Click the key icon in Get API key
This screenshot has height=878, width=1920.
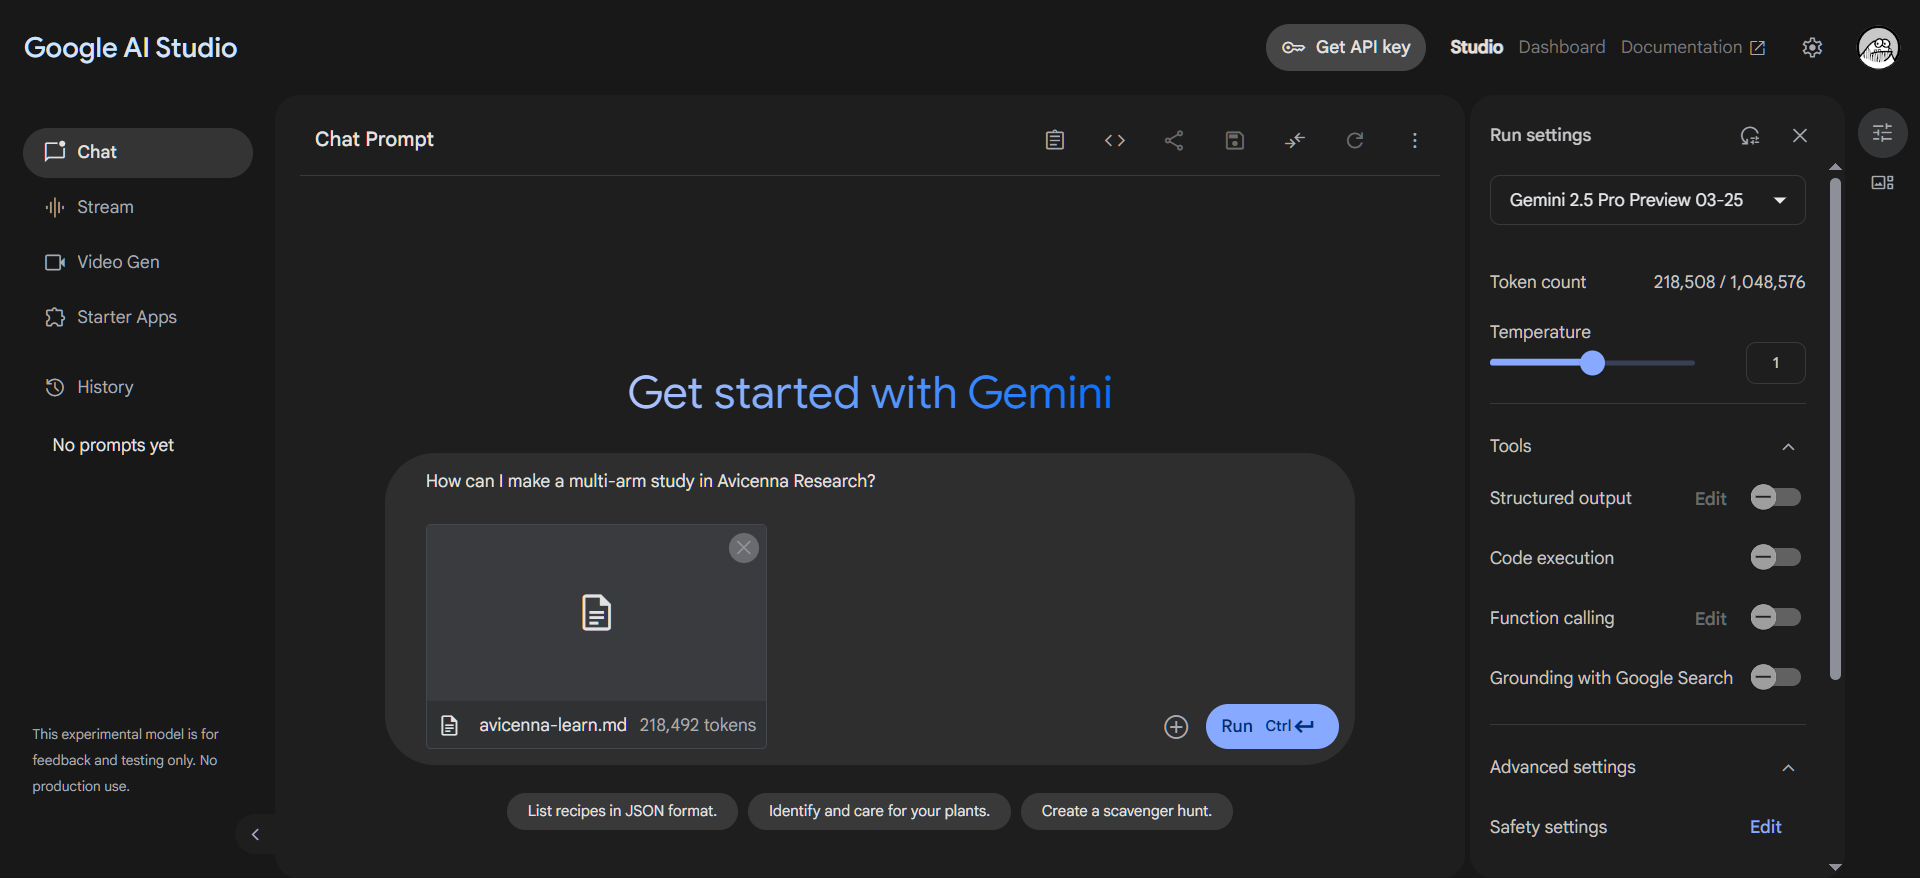pos(1293,47)
